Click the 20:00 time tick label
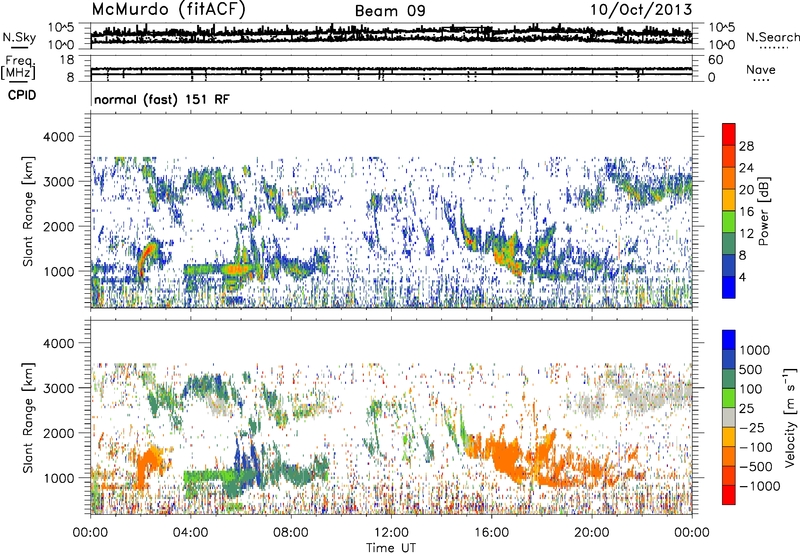This screenshot has width=800, height=554. tap(591, 533)
